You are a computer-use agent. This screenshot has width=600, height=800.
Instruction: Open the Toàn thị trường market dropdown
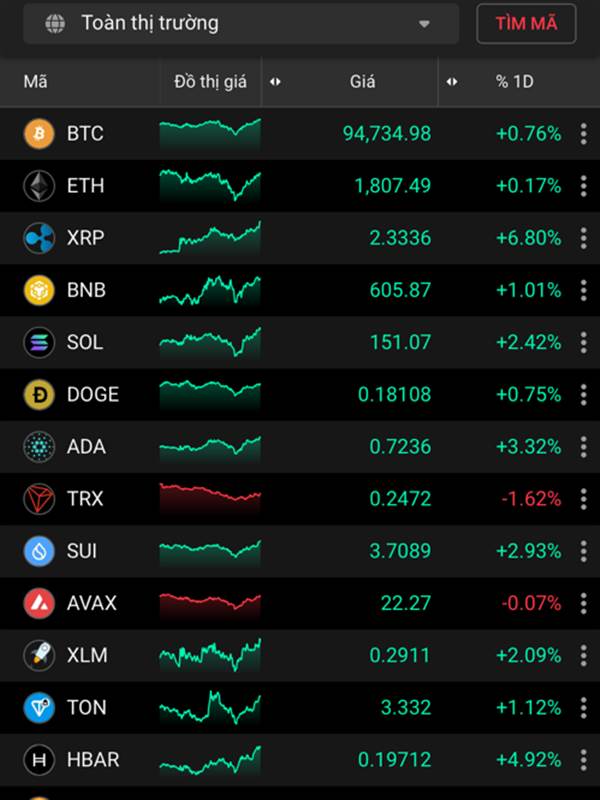pos(241,23)
